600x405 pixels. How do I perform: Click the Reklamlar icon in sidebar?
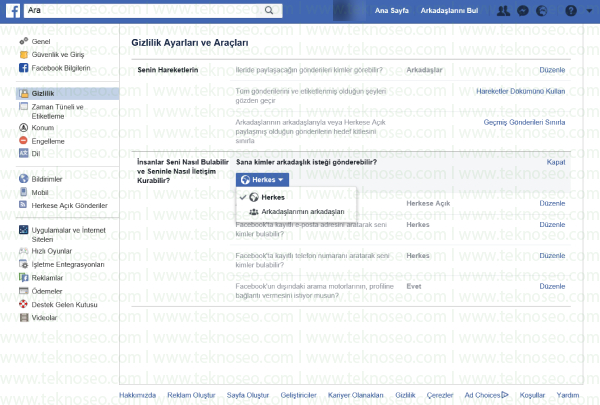pyautogui.click(x=24, y=277)
